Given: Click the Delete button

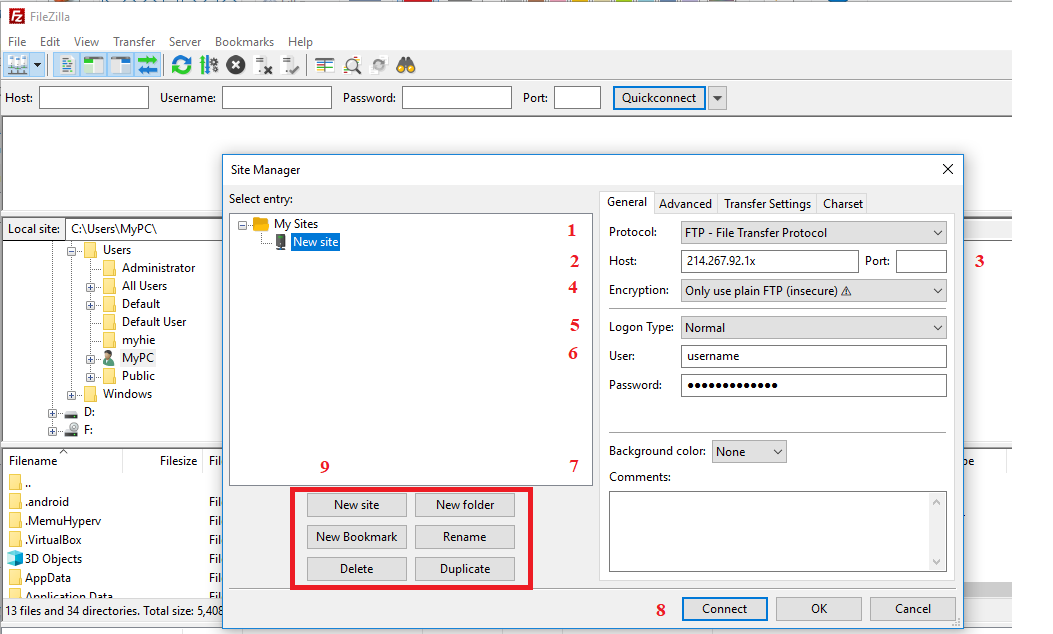Looking at the screenshot, I should click(357, 569).
